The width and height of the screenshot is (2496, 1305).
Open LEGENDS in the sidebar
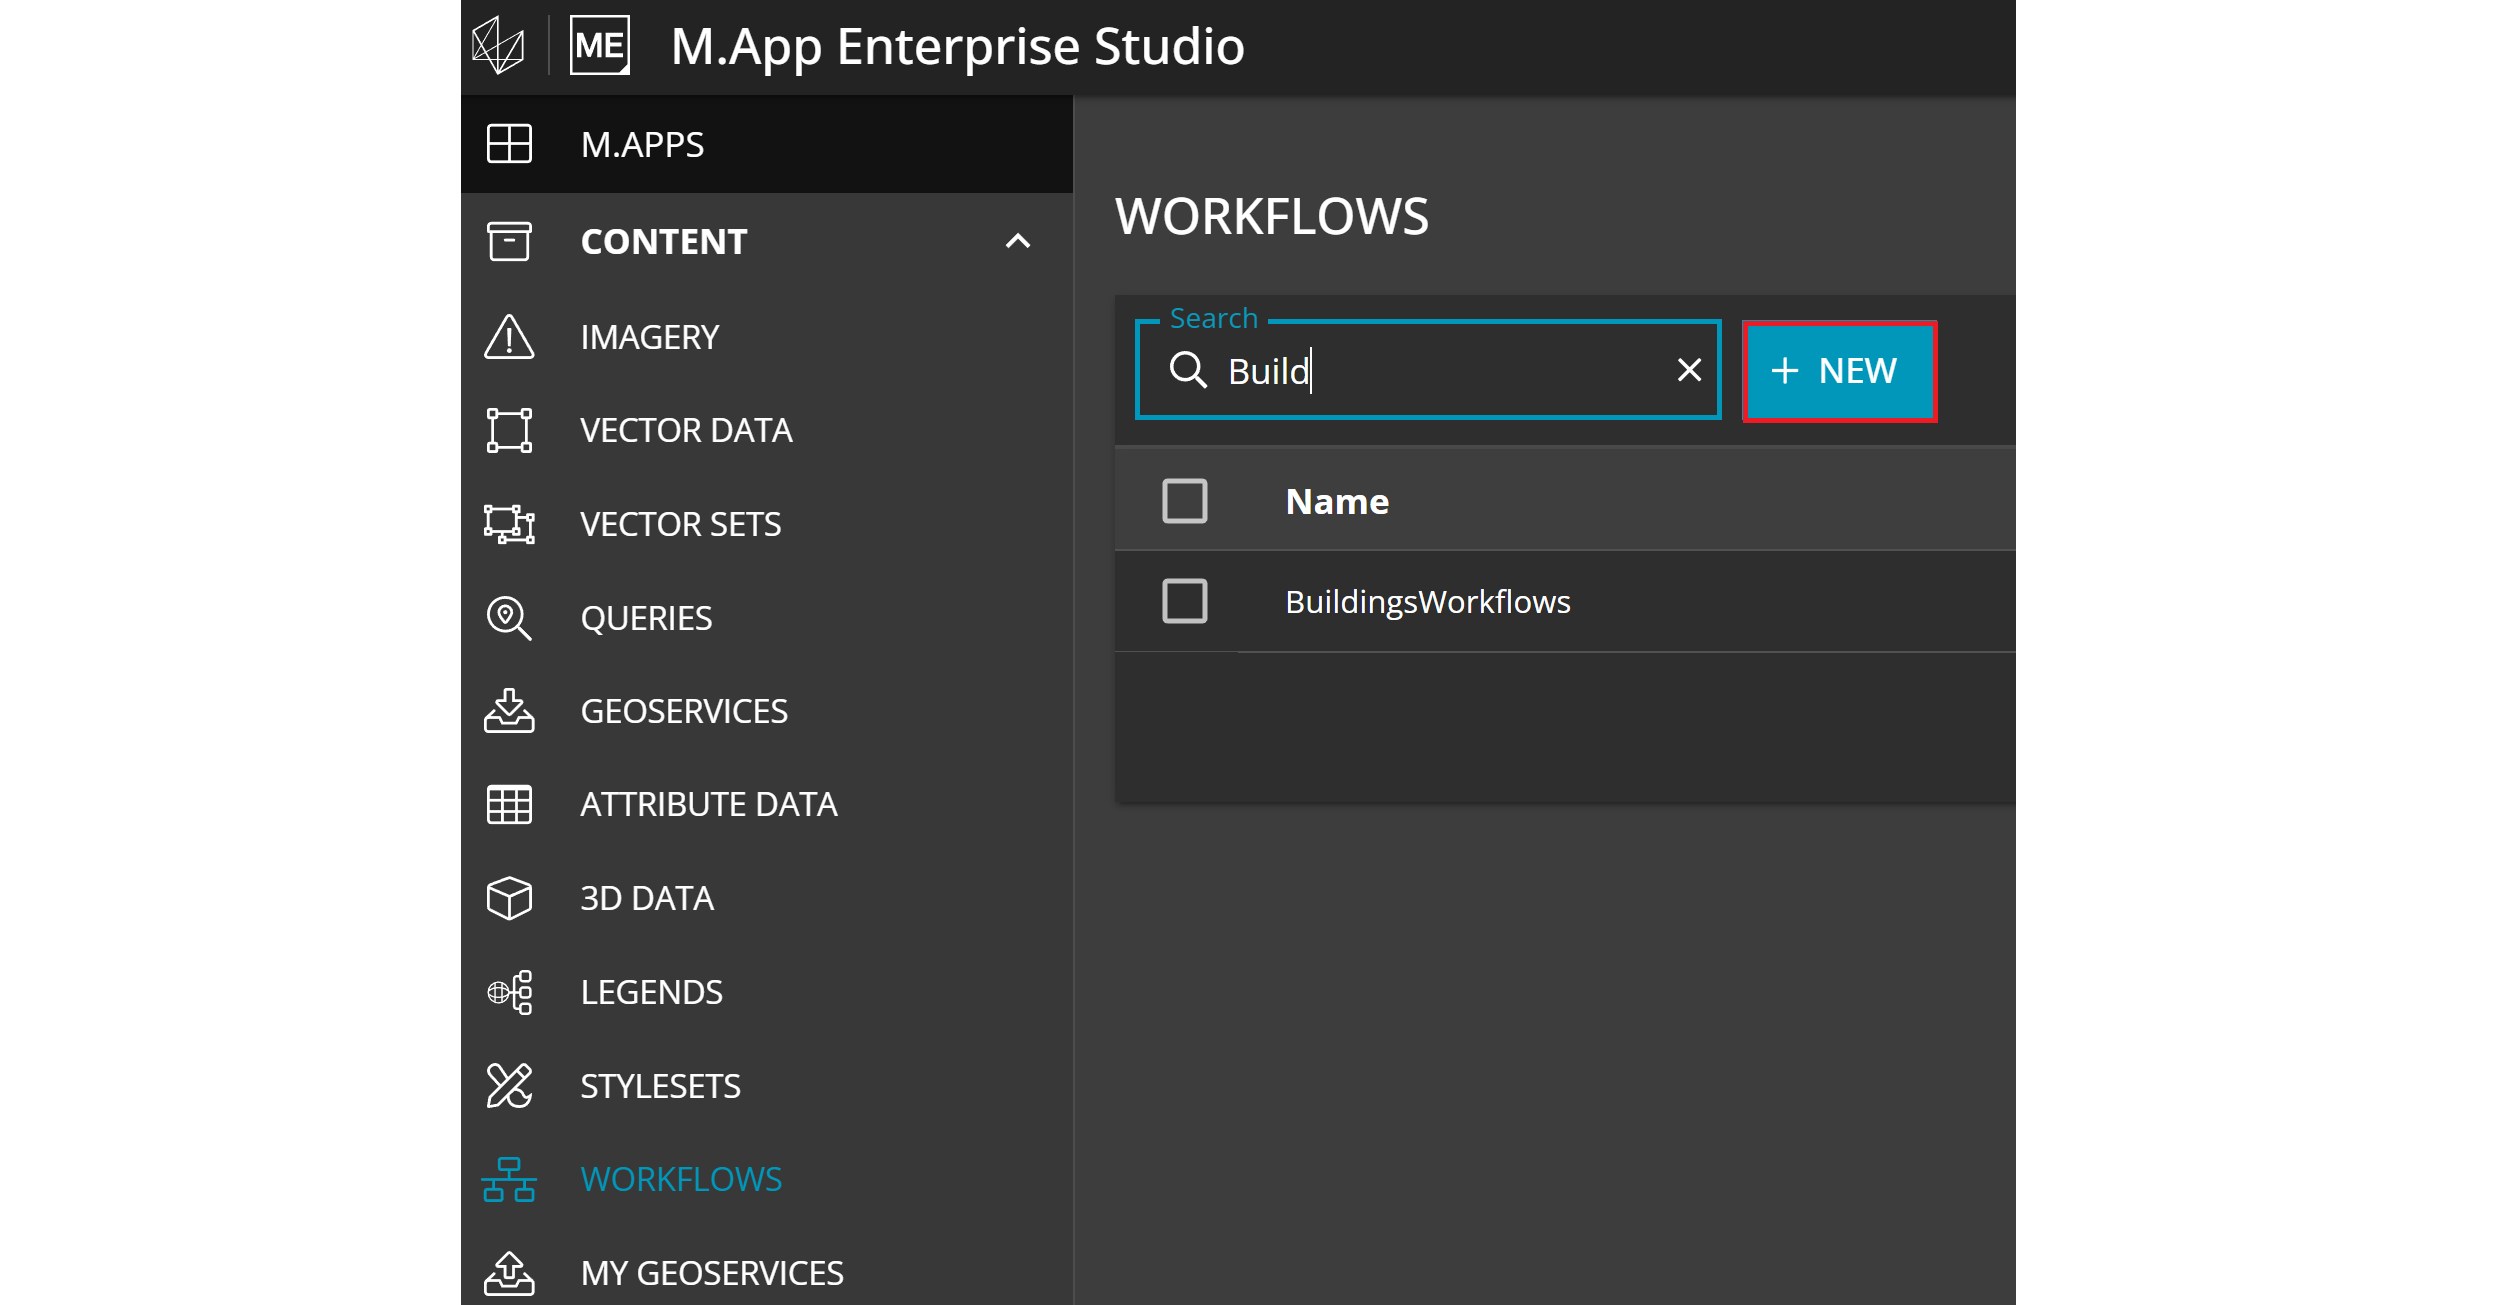pos(767,992)
